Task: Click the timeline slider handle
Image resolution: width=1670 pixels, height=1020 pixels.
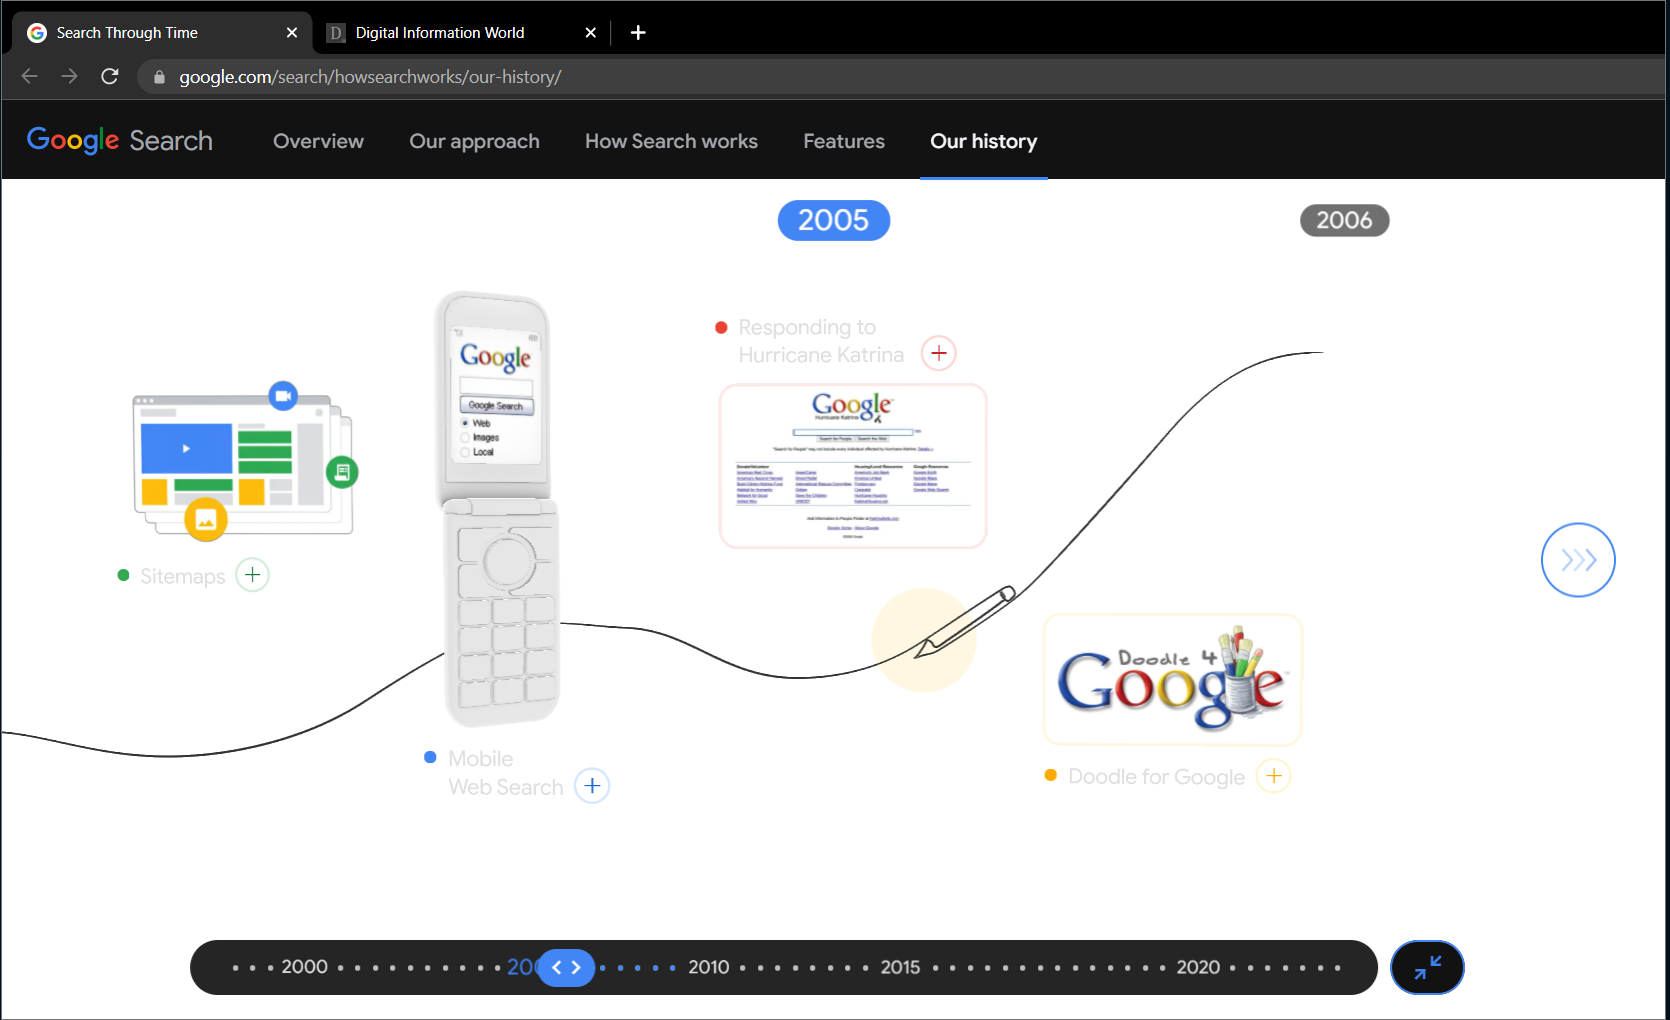Action: (566, 967)
